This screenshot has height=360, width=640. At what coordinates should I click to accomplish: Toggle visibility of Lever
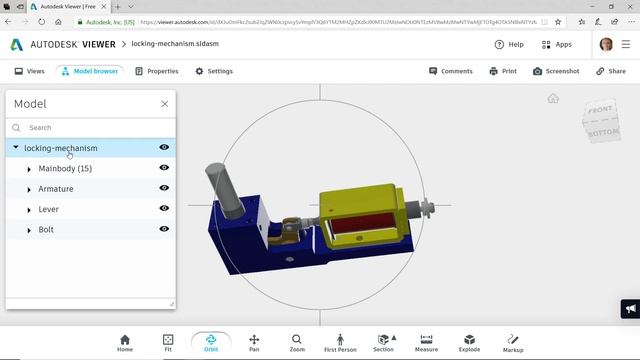[x=164, y=208]
